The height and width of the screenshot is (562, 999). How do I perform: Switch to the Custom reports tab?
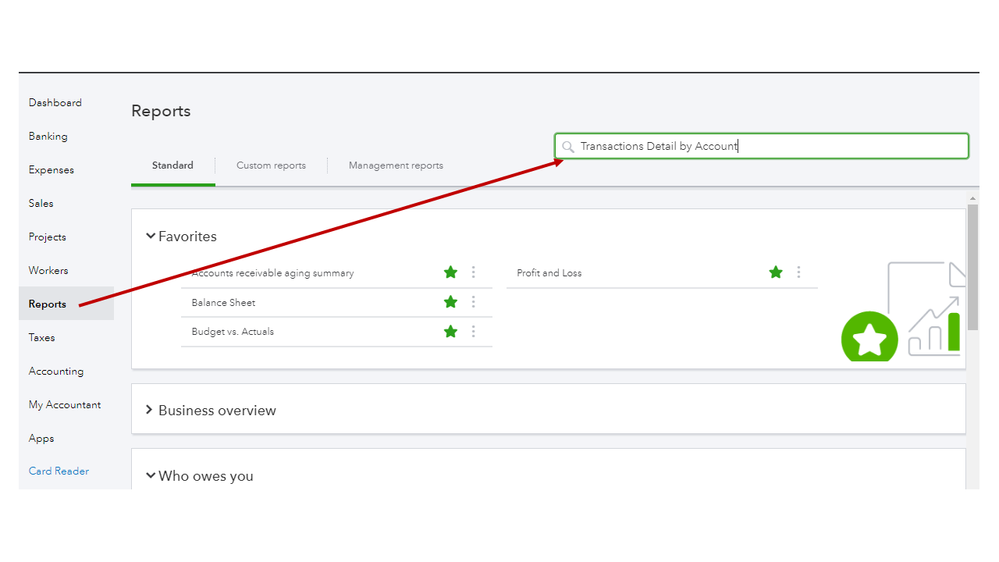[271, 165]
